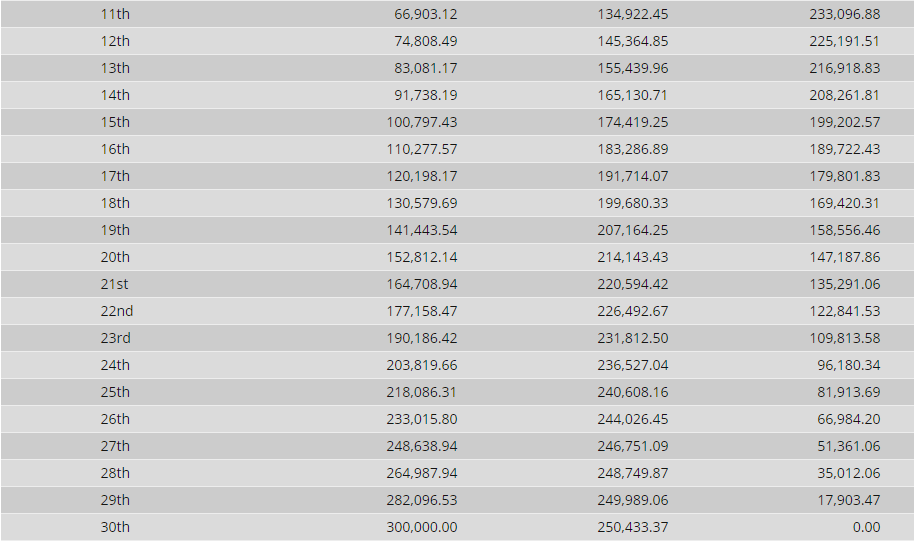Select the 23rd row label
This screenshot has height=545, width=914.
coord(115,338)
